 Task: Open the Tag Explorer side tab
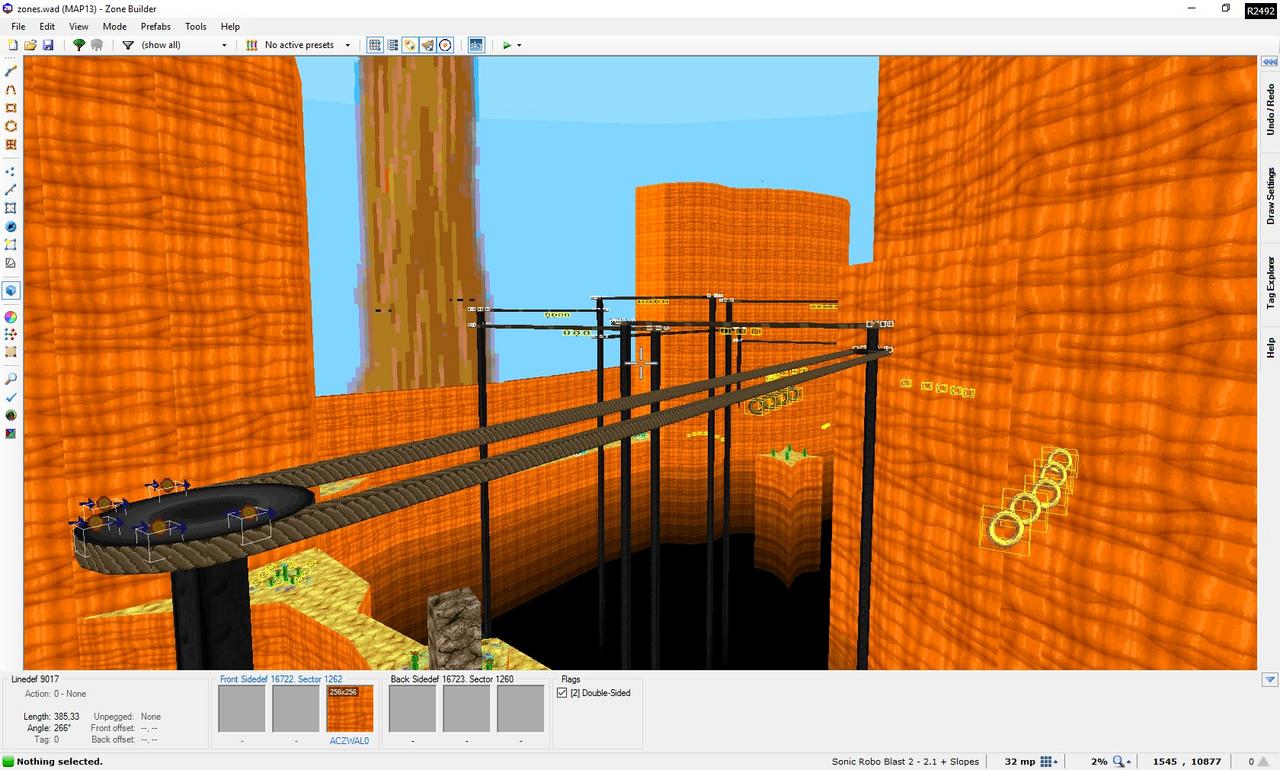pos(1270,282)
